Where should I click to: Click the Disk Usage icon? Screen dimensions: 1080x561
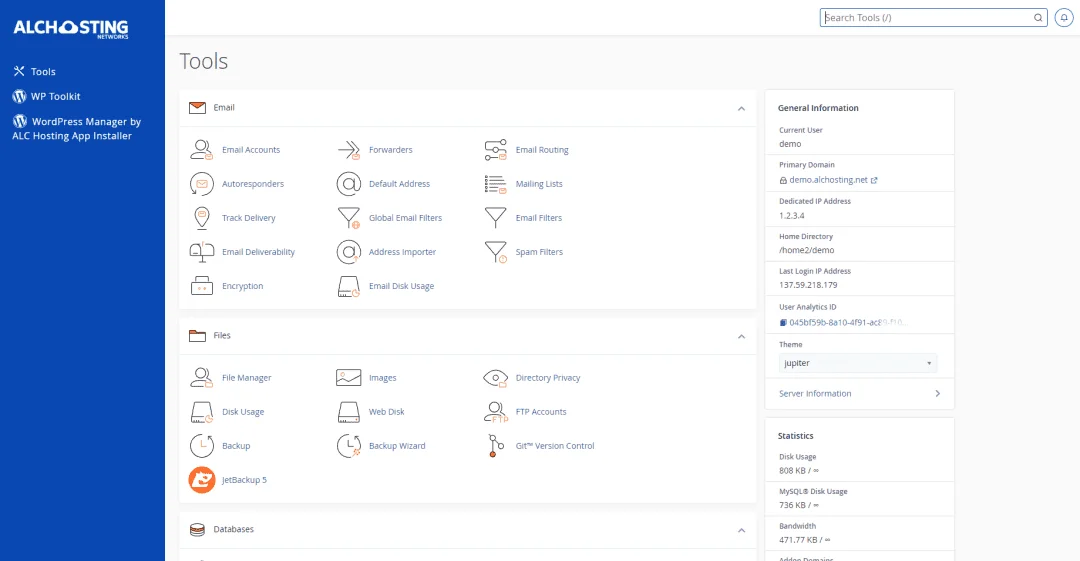201,412
